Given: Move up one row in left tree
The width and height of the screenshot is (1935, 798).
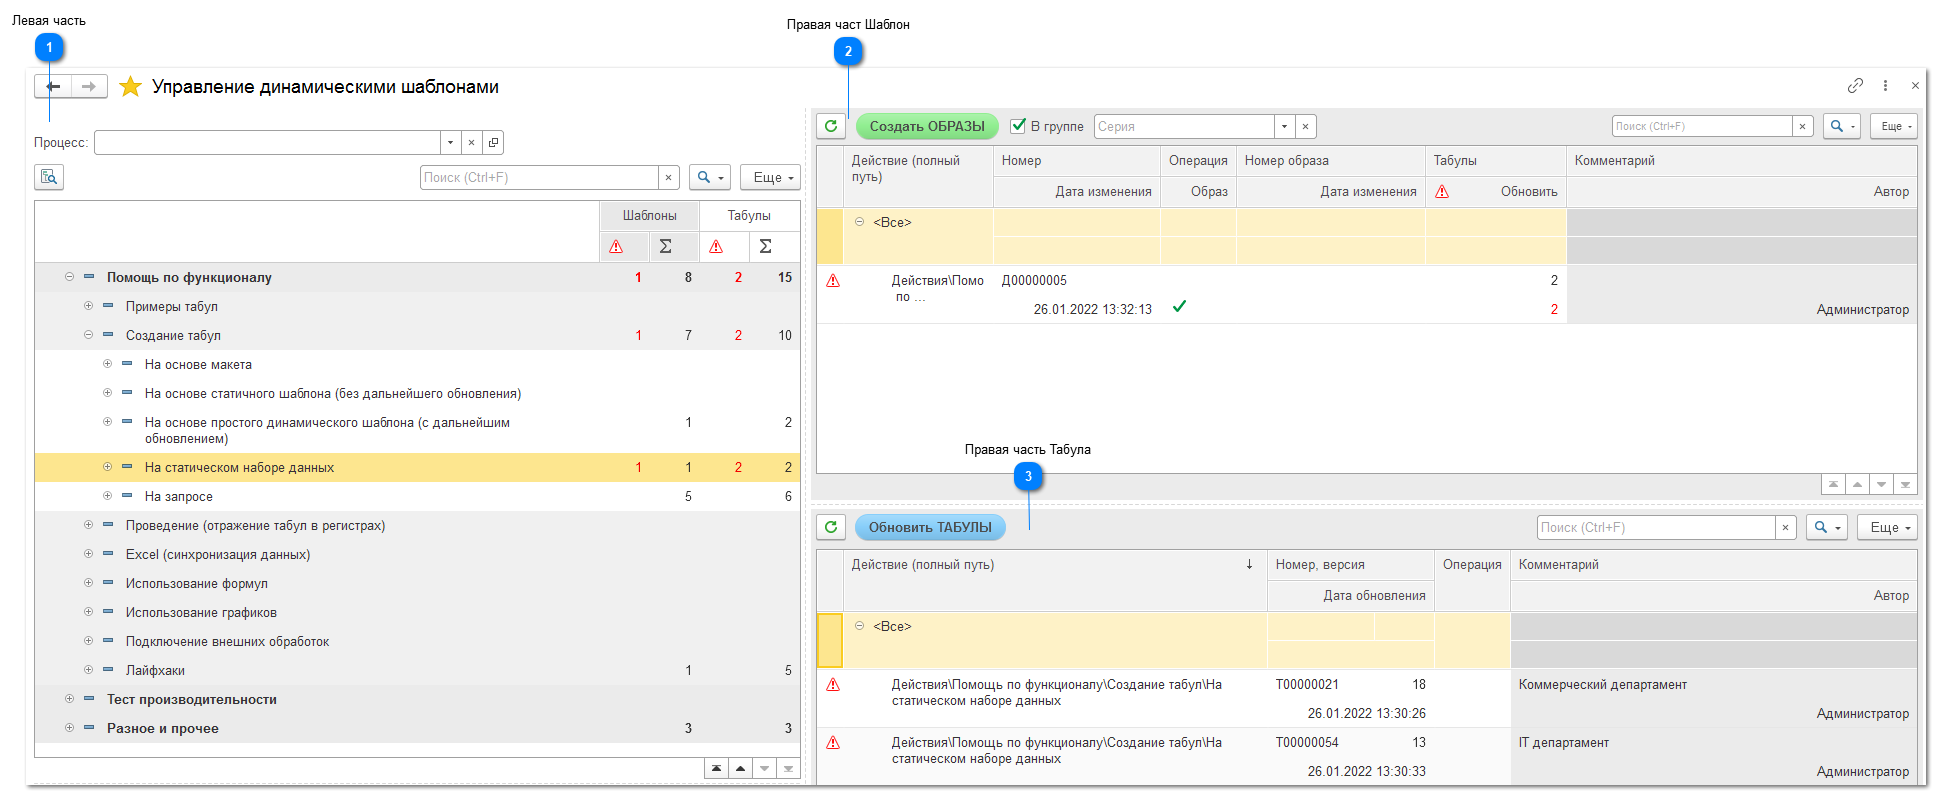Looking at the screenshot, I should pyautogui.click(x=740, y=768).
